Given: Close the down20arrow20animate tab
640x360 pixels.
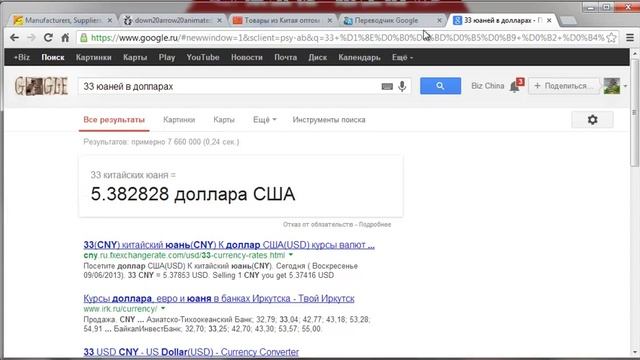Looking at the screenshot, I should [x=220, y=20].
